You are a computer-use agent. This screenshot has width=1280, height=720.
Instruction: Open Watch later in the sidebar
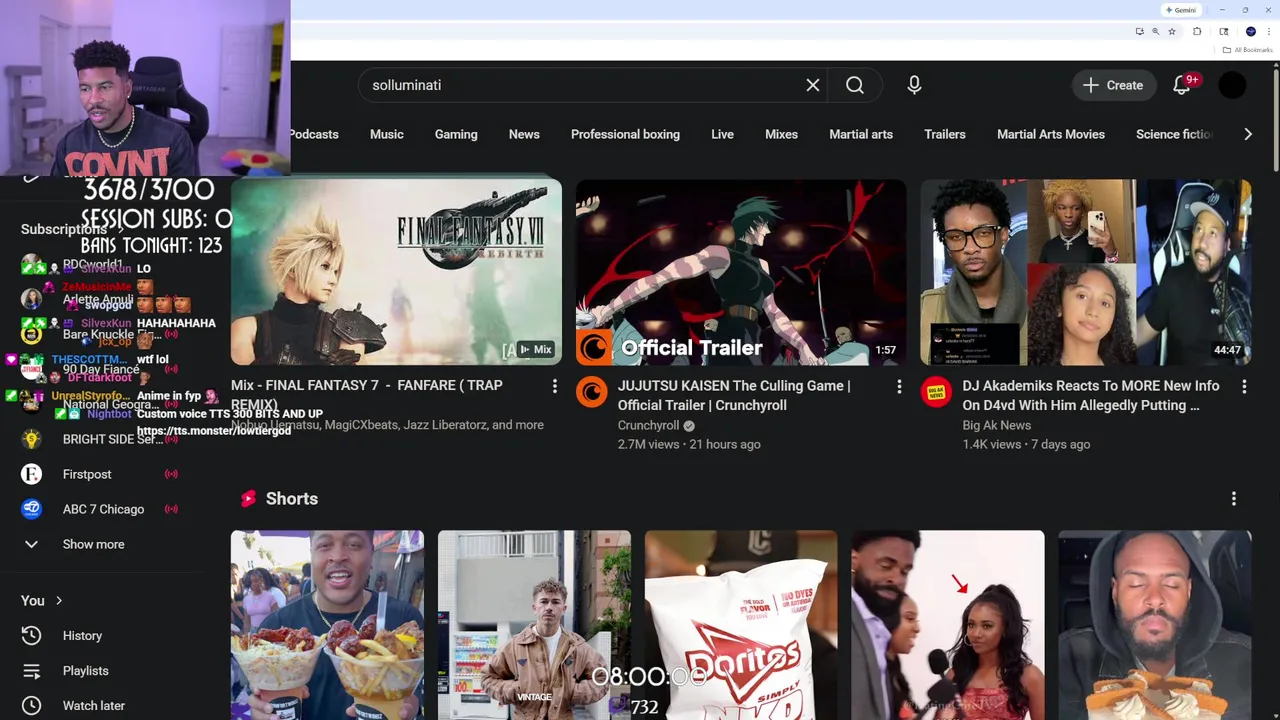point(94,705)
